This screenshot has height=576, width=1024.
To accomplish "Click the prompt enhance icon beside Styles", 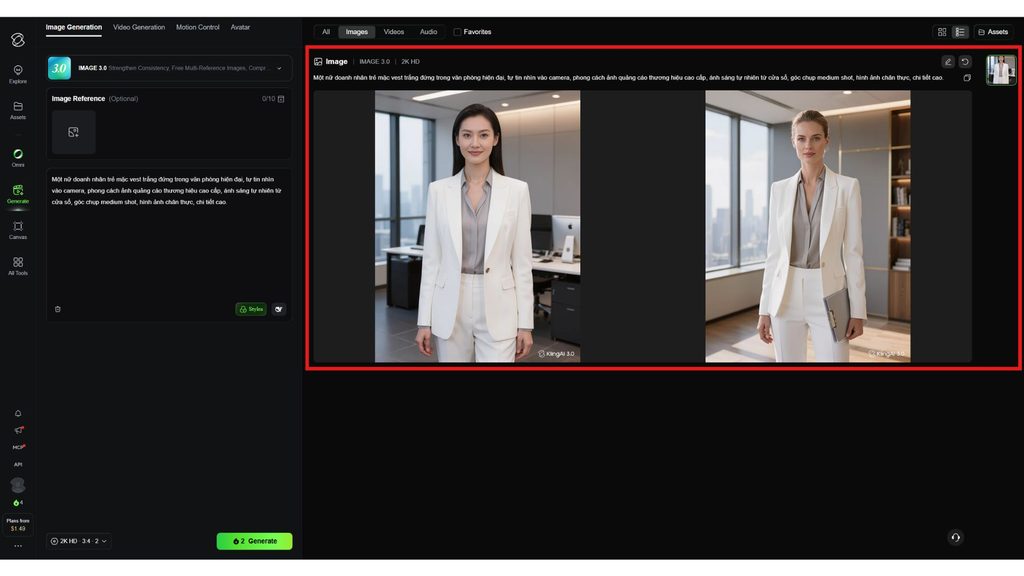I will [x=279, y=309].
